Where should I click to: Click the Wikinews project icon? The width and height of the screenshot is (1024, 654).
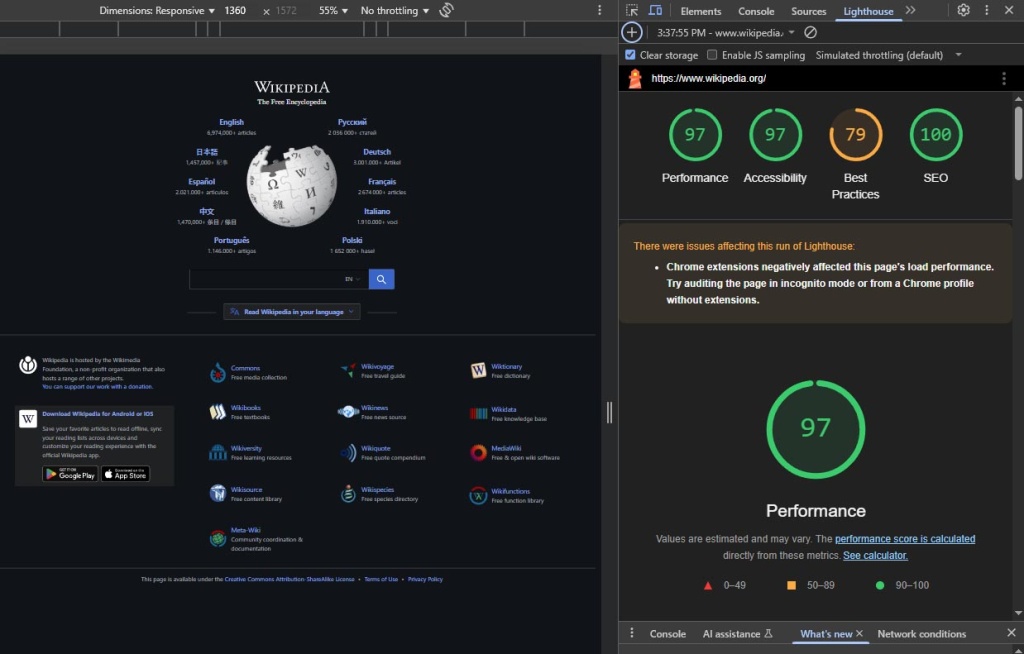tap(348, 412)
